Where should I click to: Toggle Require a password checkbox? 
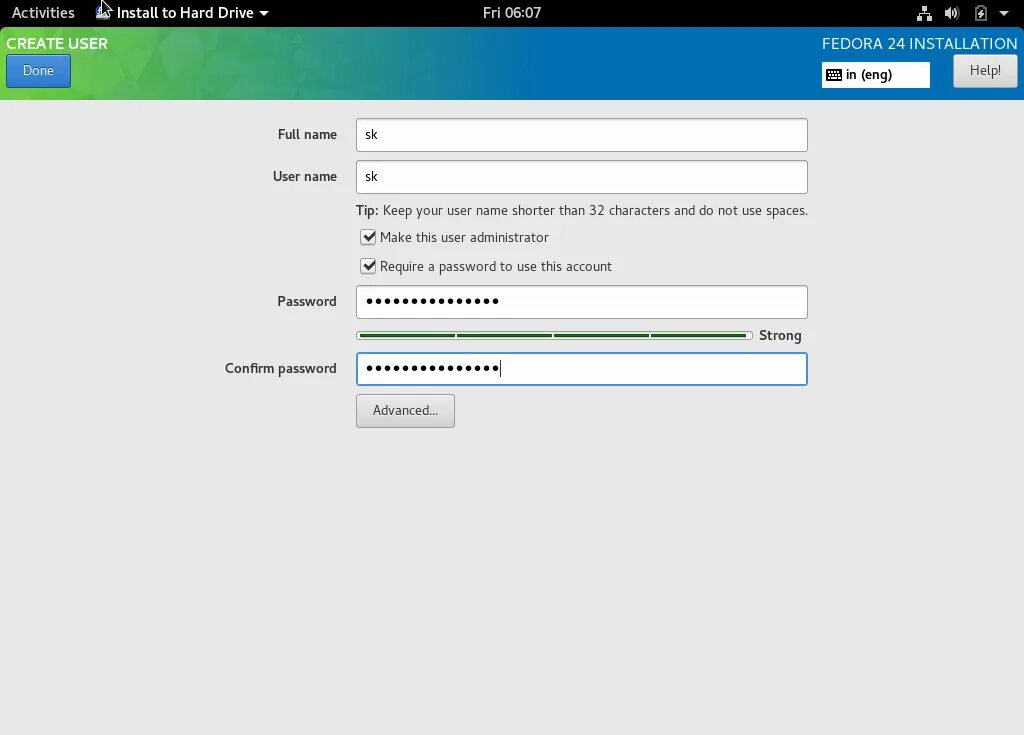(368, 266)
